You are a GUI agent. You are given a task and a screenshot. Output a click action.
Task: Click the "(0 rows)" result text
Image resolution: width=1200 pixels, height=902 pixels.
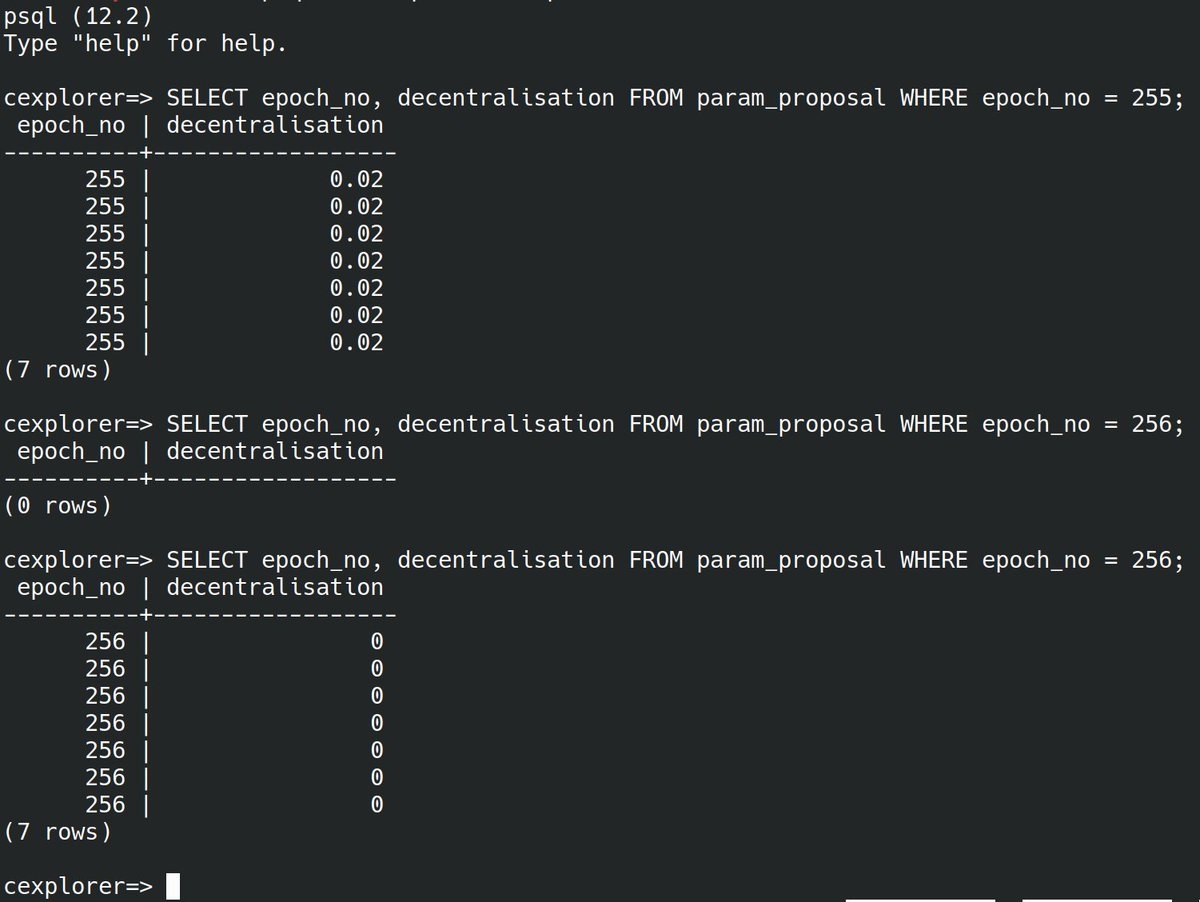pos(57,506)
